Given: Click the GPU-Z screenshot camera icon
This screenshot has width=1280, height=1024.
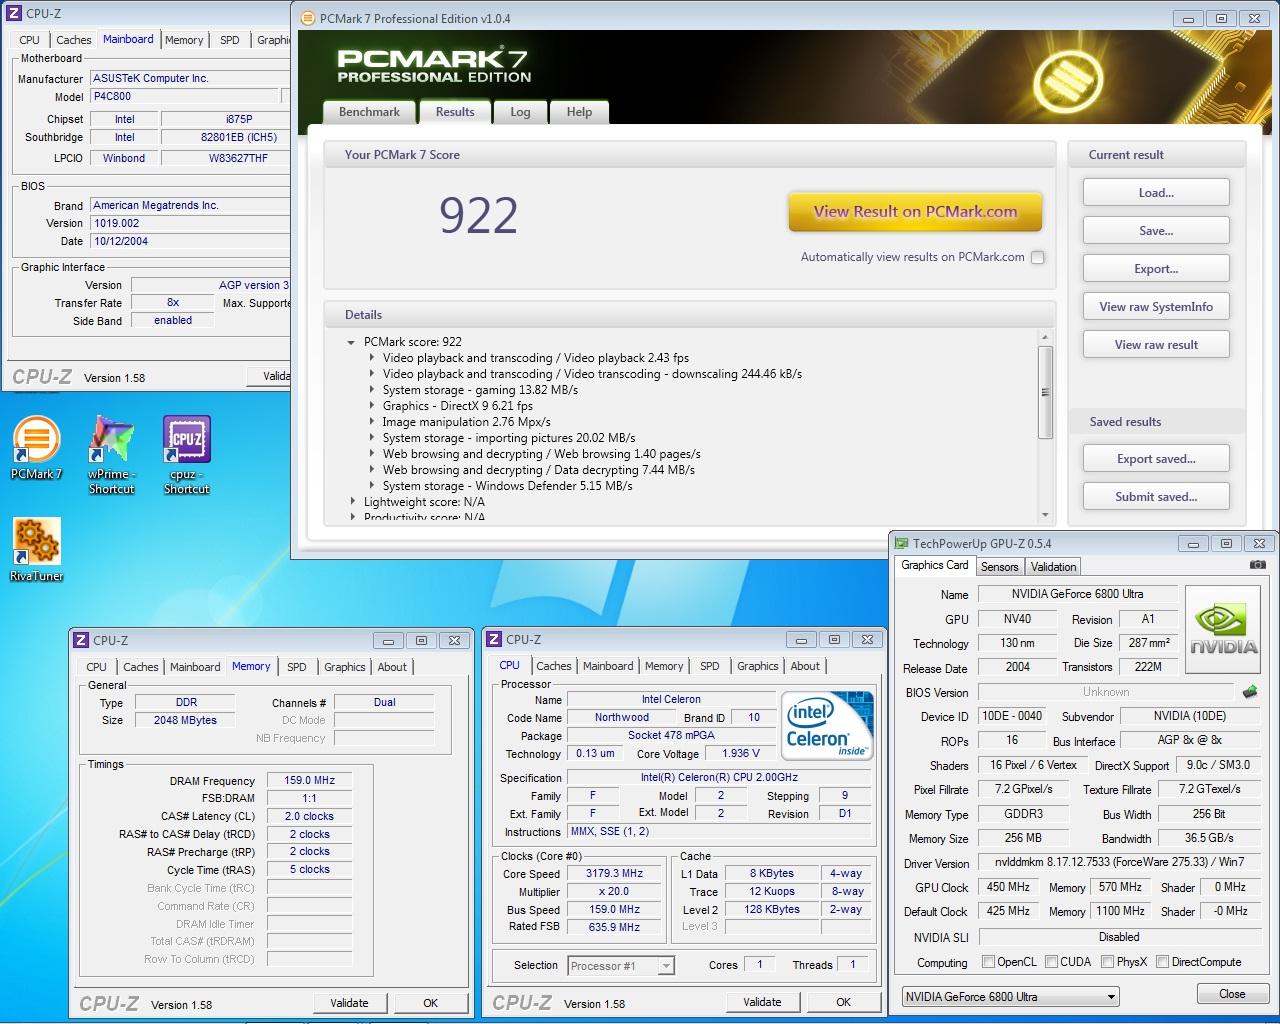Looking at the screenshot, I should tap(1257, 565).
